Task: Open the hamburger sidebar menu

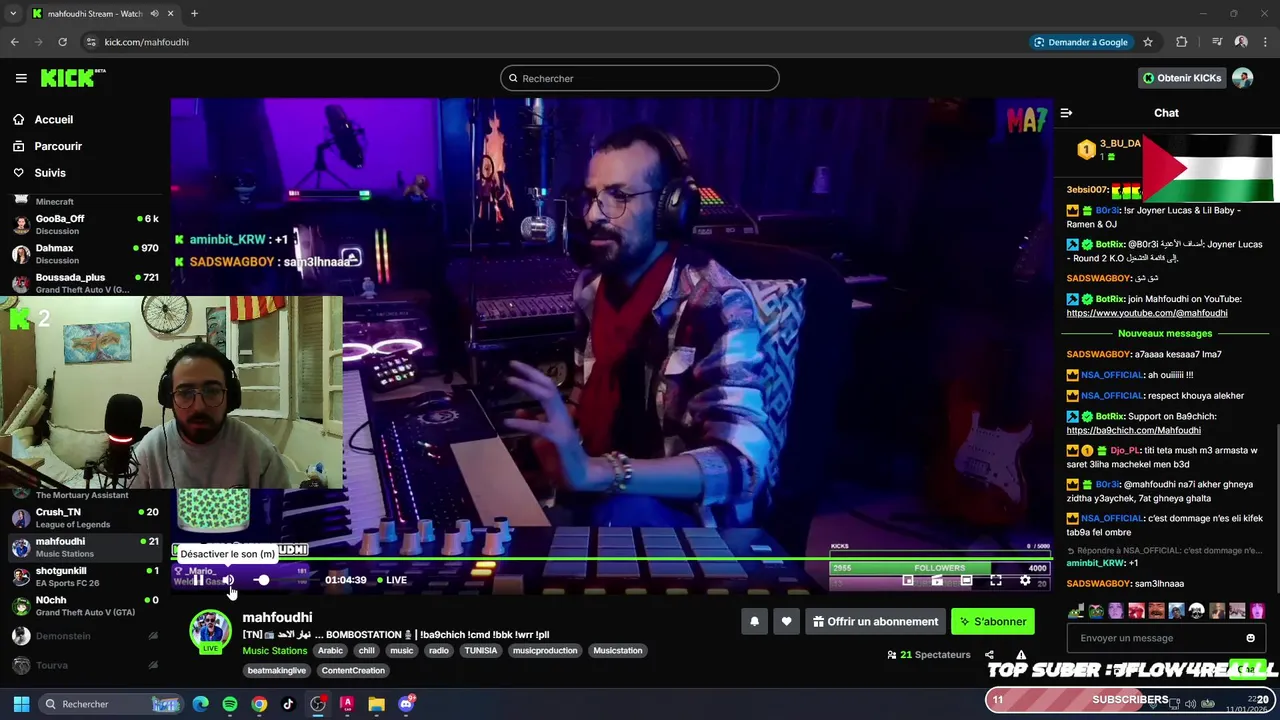Action: point(21,78)
